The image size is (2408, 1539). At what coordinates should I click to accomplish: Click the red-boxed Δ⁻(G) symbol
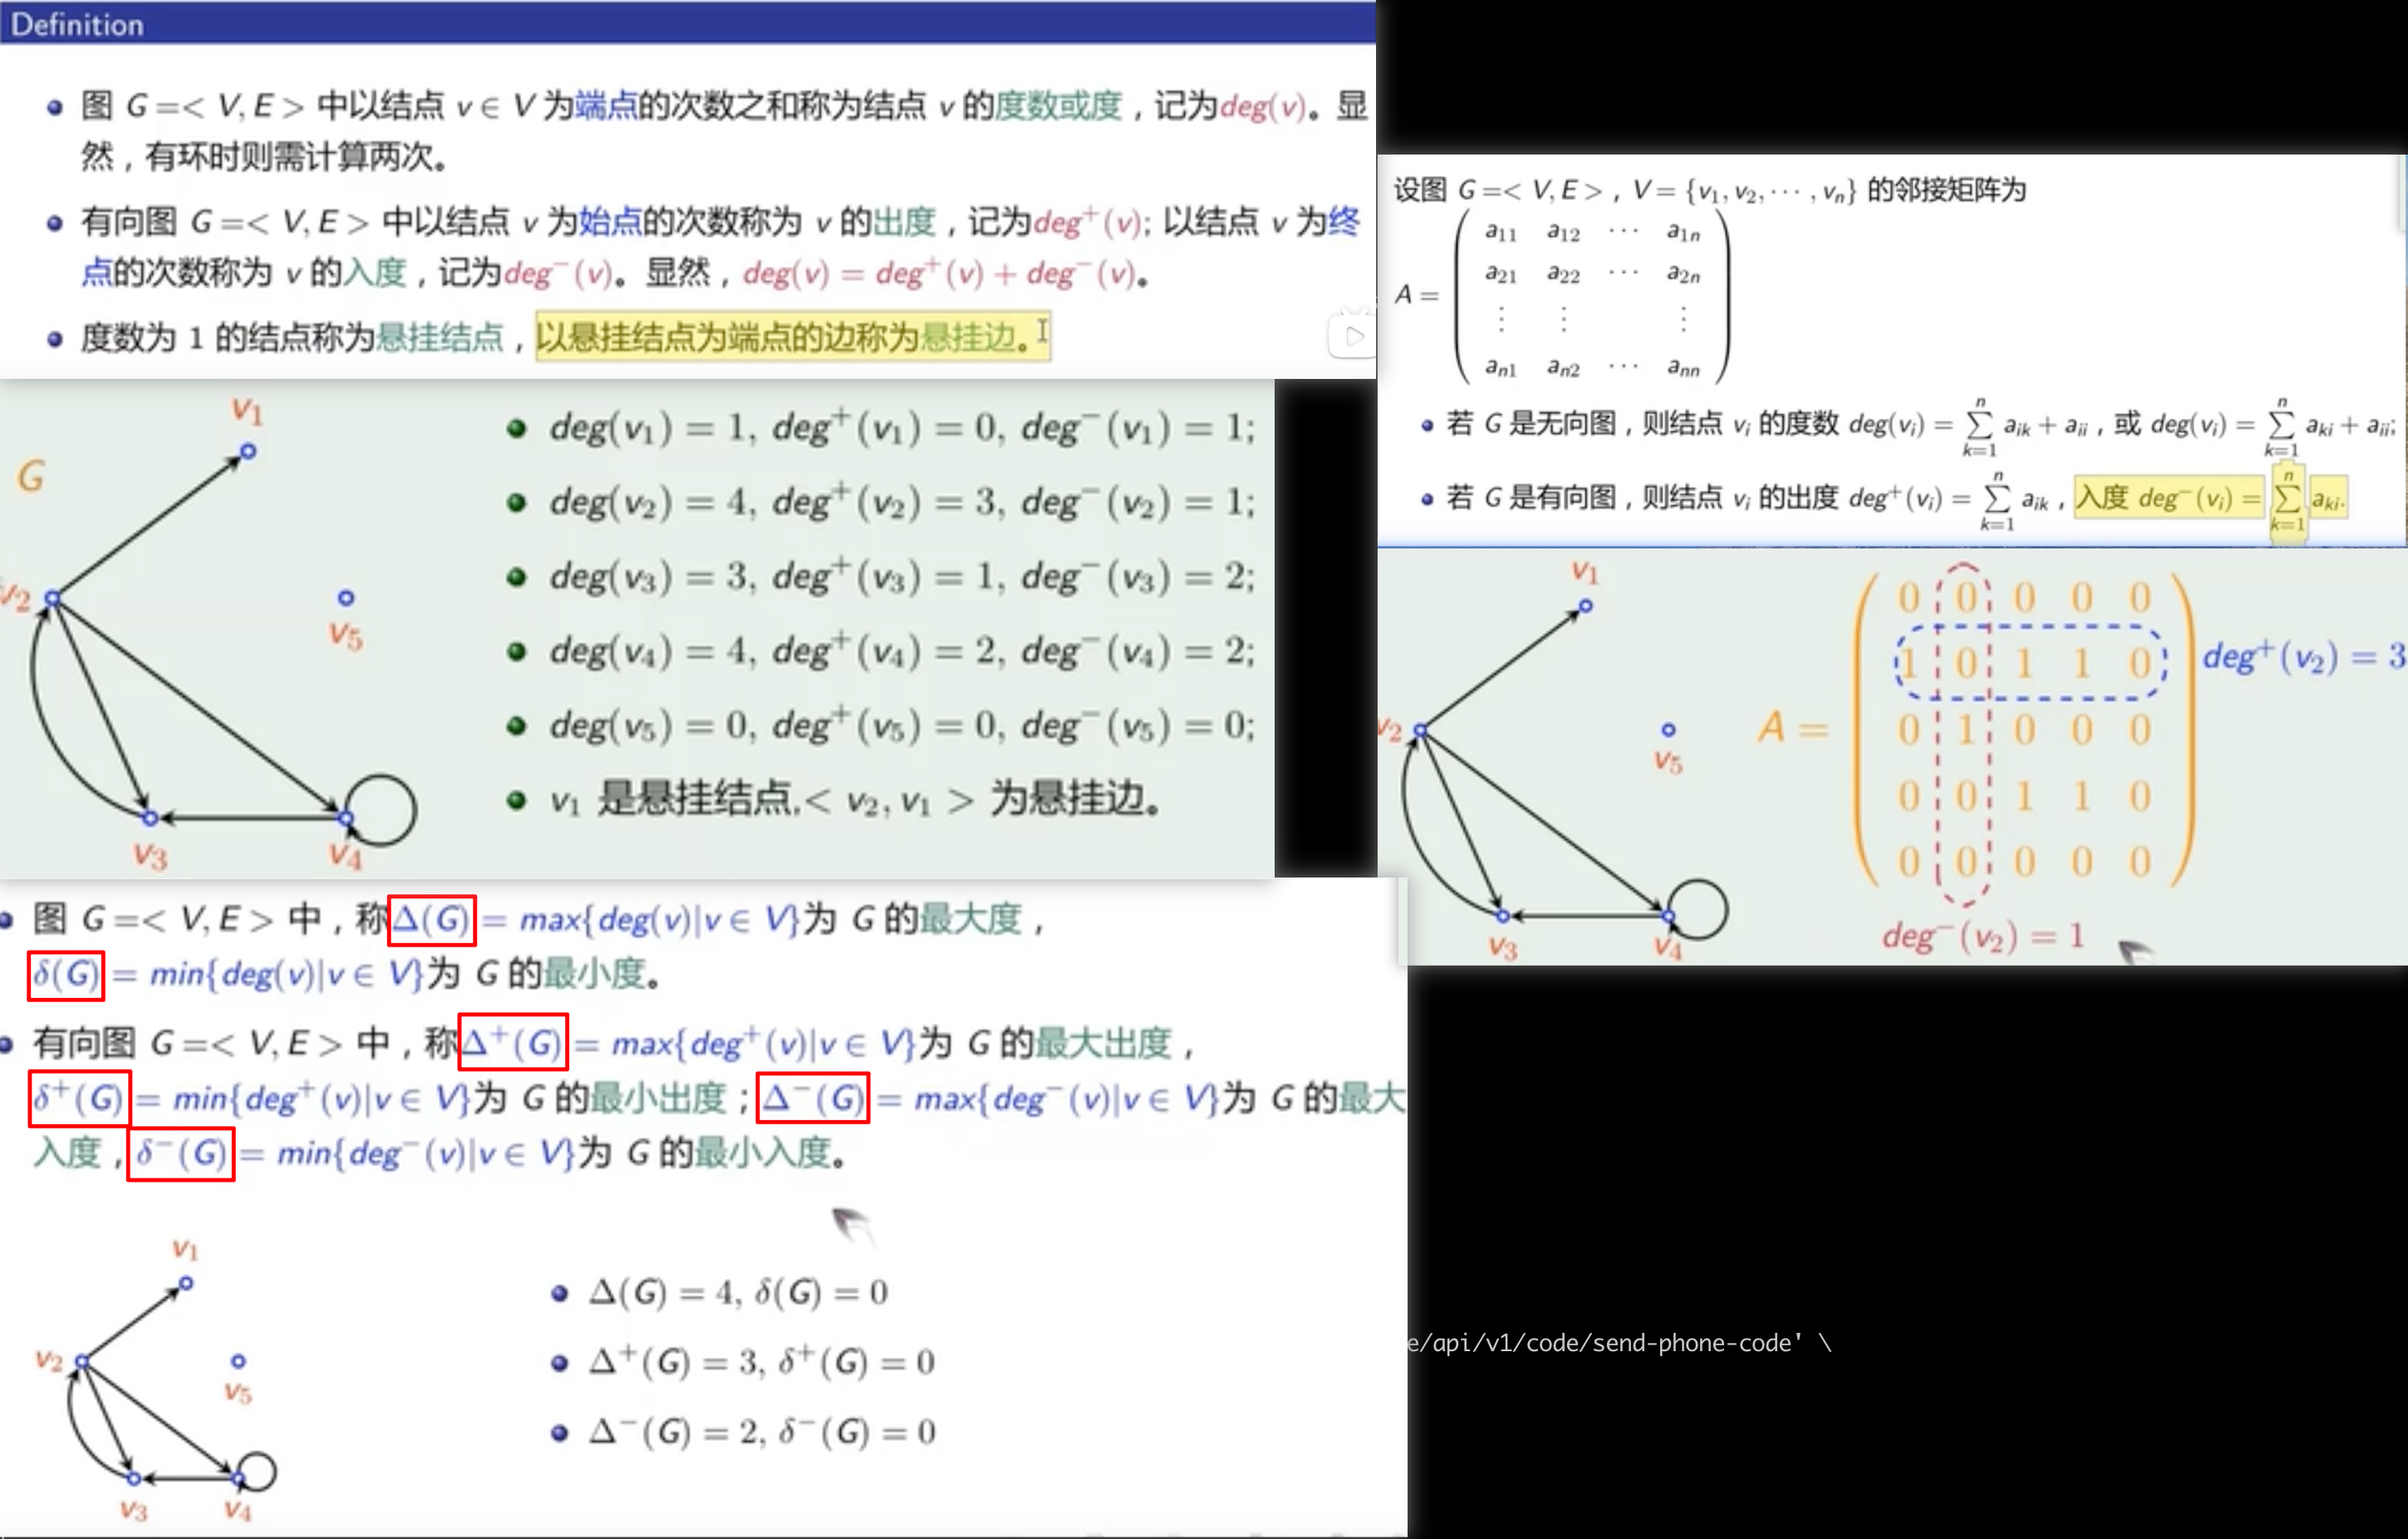(812, 1098)
